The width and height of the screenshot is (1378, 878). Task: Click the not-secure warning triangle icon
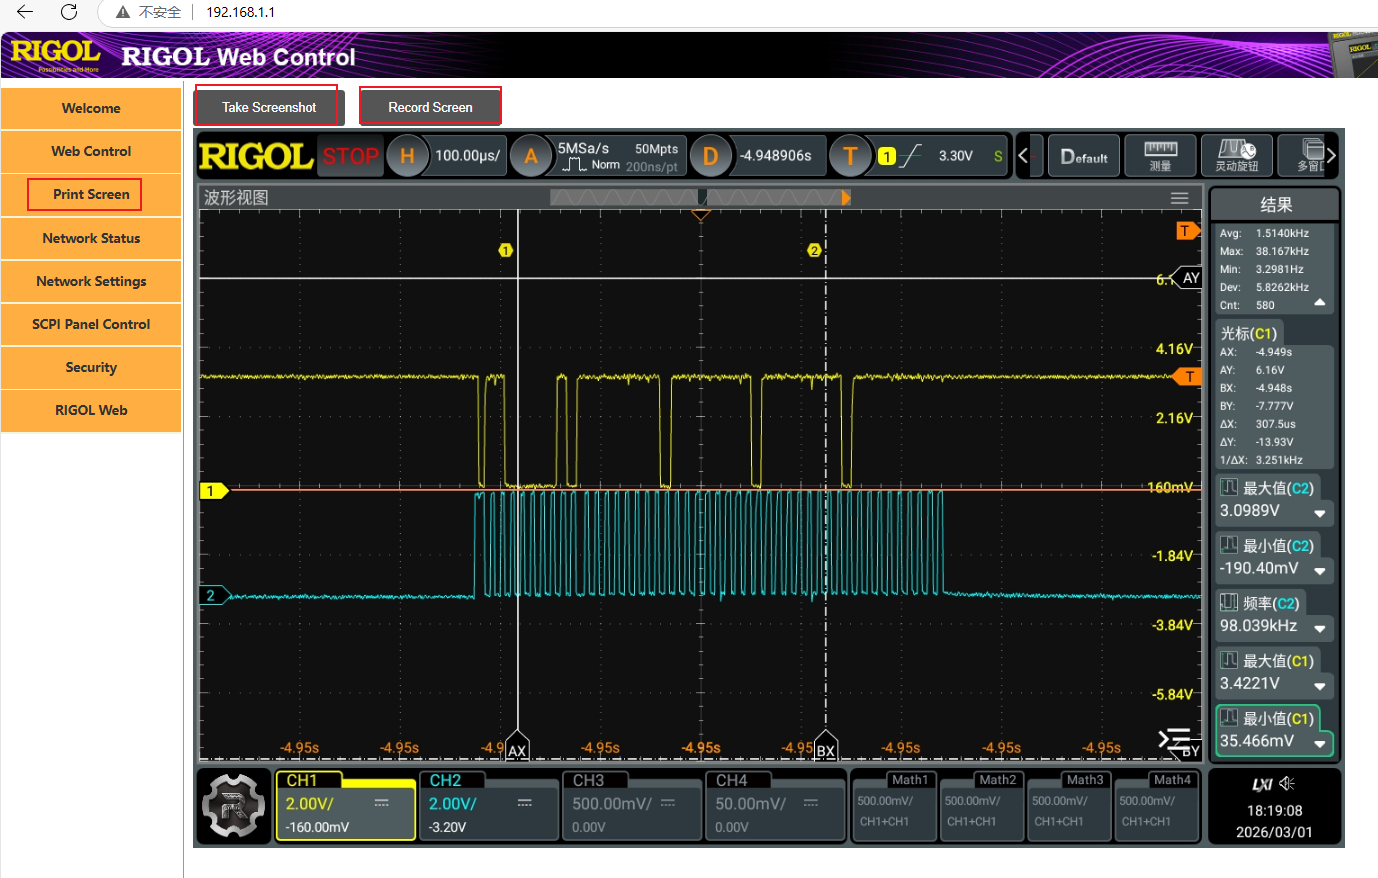coord(123,12)
